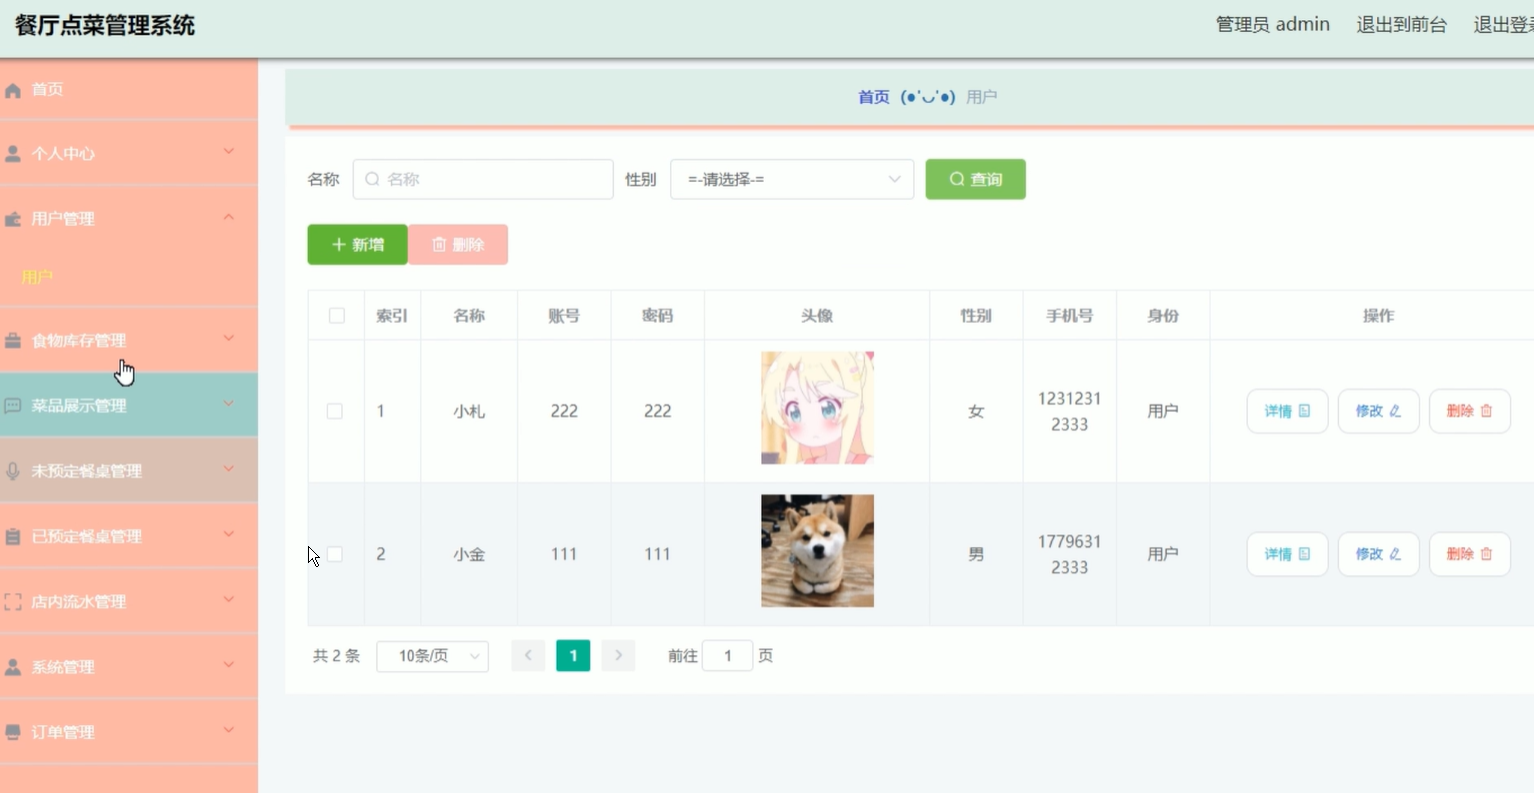Click the icon beside 用户管理

point(13,219)
